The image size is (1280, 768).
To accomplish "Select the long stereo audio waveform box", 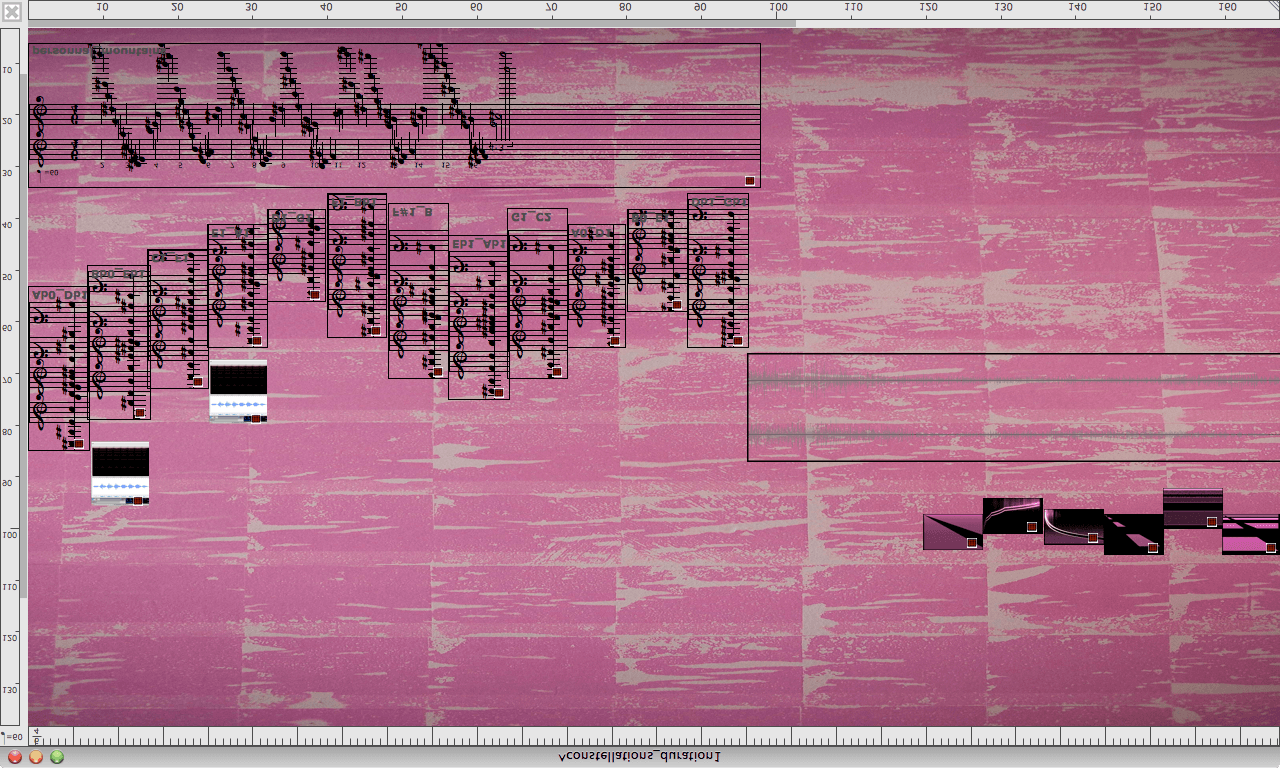I will point(1013,407).
